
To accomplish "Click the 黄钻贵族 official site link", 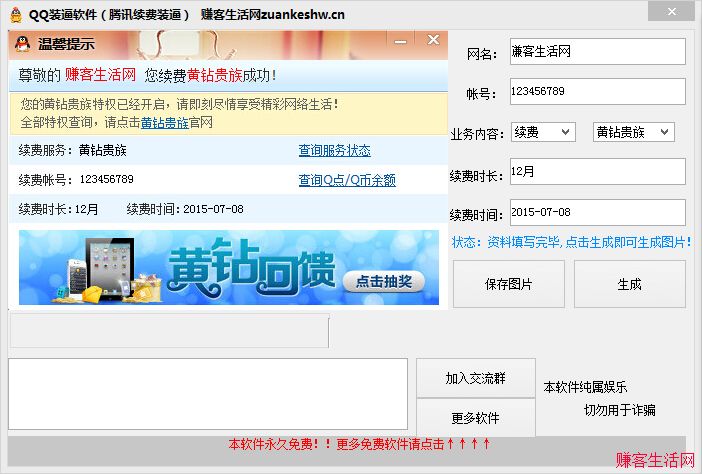I will tap(165, 123).
